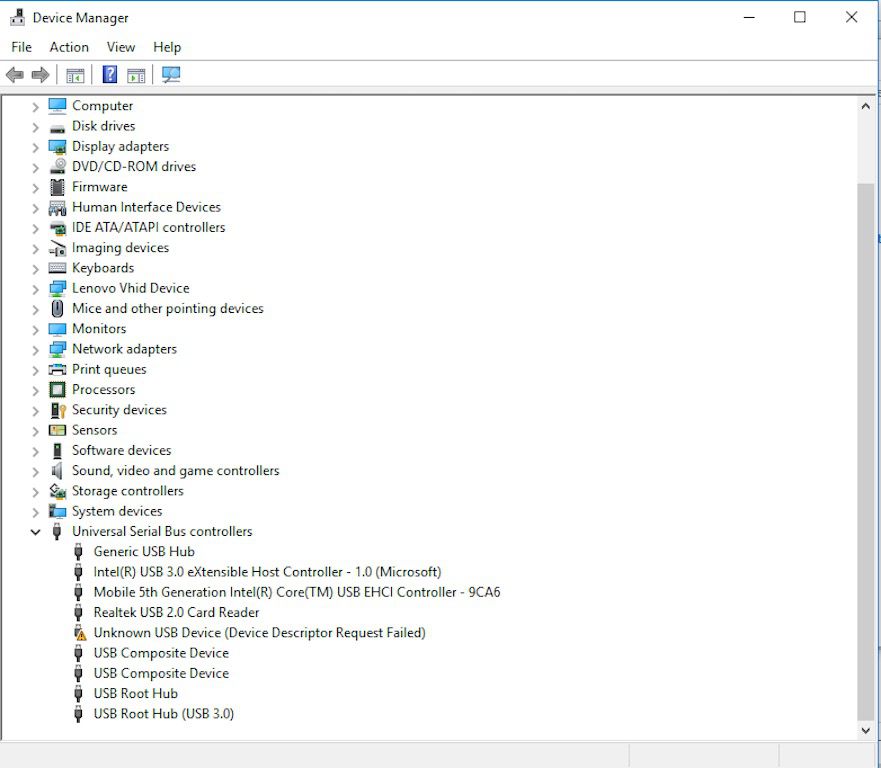Minimize the Device Manager window
This screenshot has width=881, height=768.
coord(749,17)
